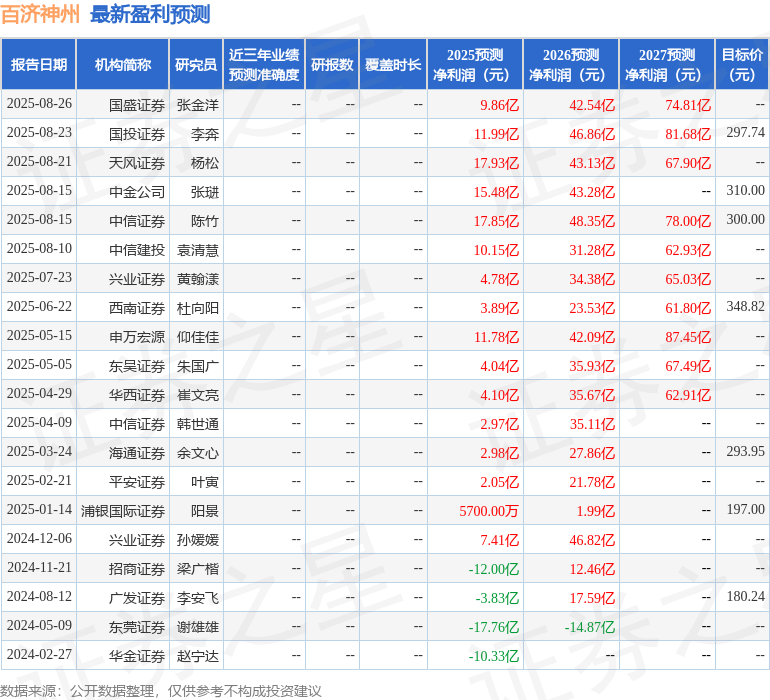Select the 2027预测净利润 column header
Screen dimensions: 770x700
(x=667, y=64)
